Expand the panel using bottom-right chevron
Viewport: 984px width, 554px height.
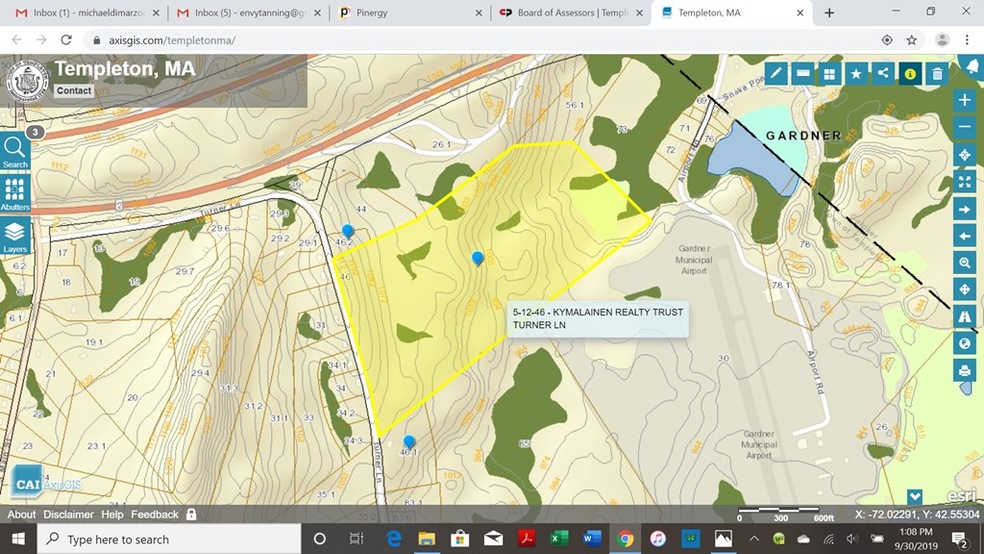point(915,497)
